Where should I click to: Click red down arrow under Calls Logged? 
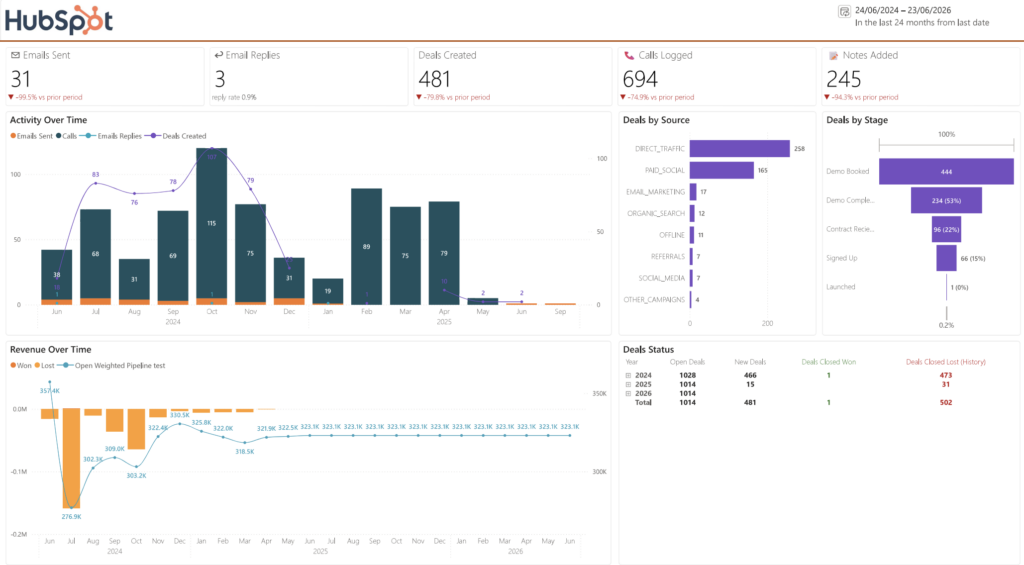(x=623, y=97)
